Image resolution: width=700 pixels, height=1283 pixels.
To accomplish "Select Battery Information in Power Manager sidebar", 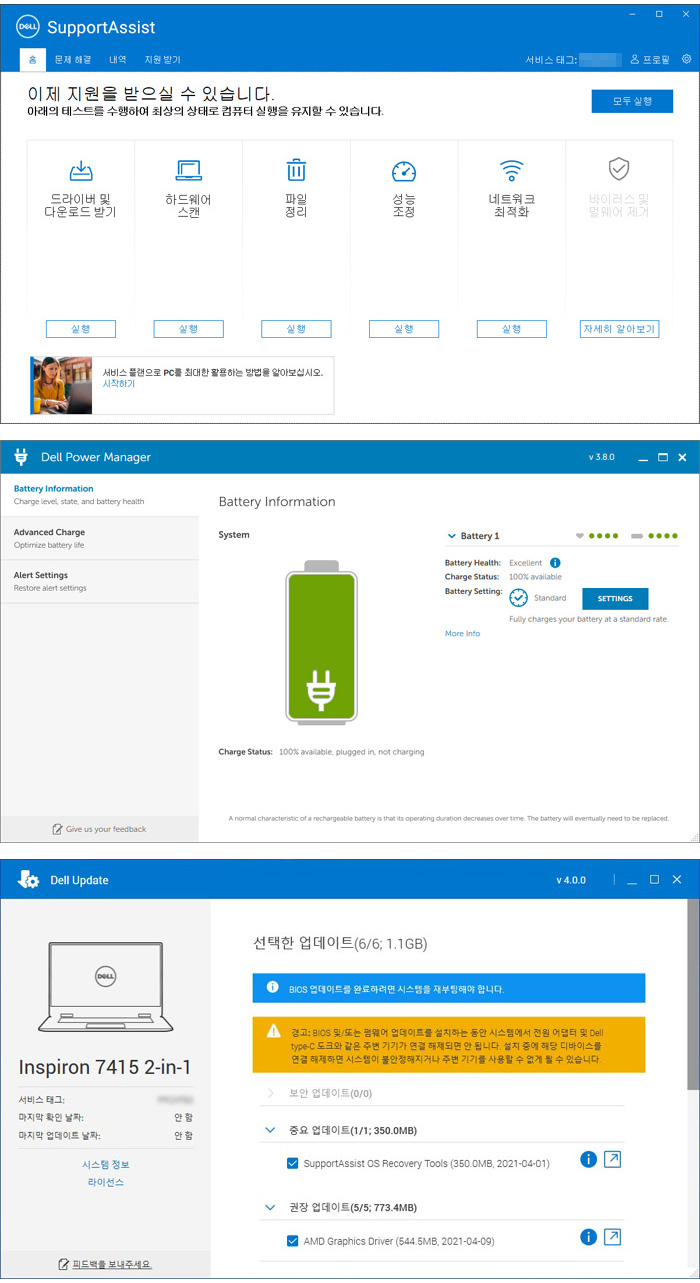I will click(x=99, y=495).
